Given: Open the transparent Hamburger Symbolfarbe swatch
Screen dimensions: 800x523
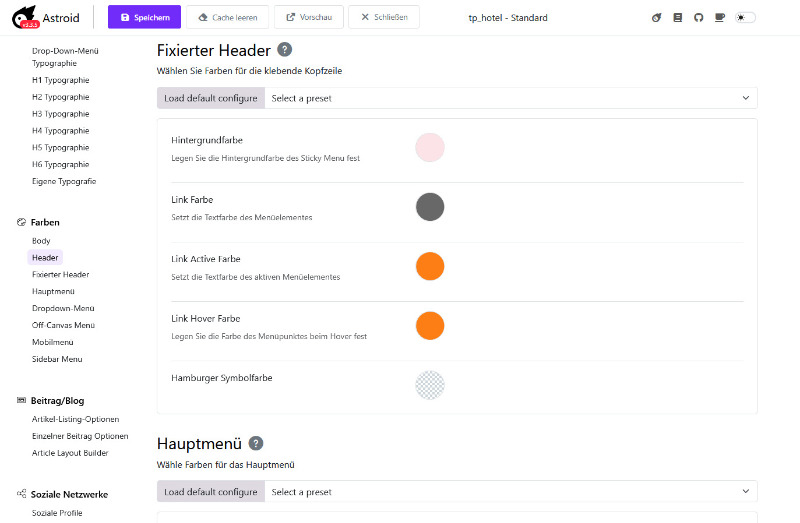Looking at the screenshot, I should click(x=430, y=385).
